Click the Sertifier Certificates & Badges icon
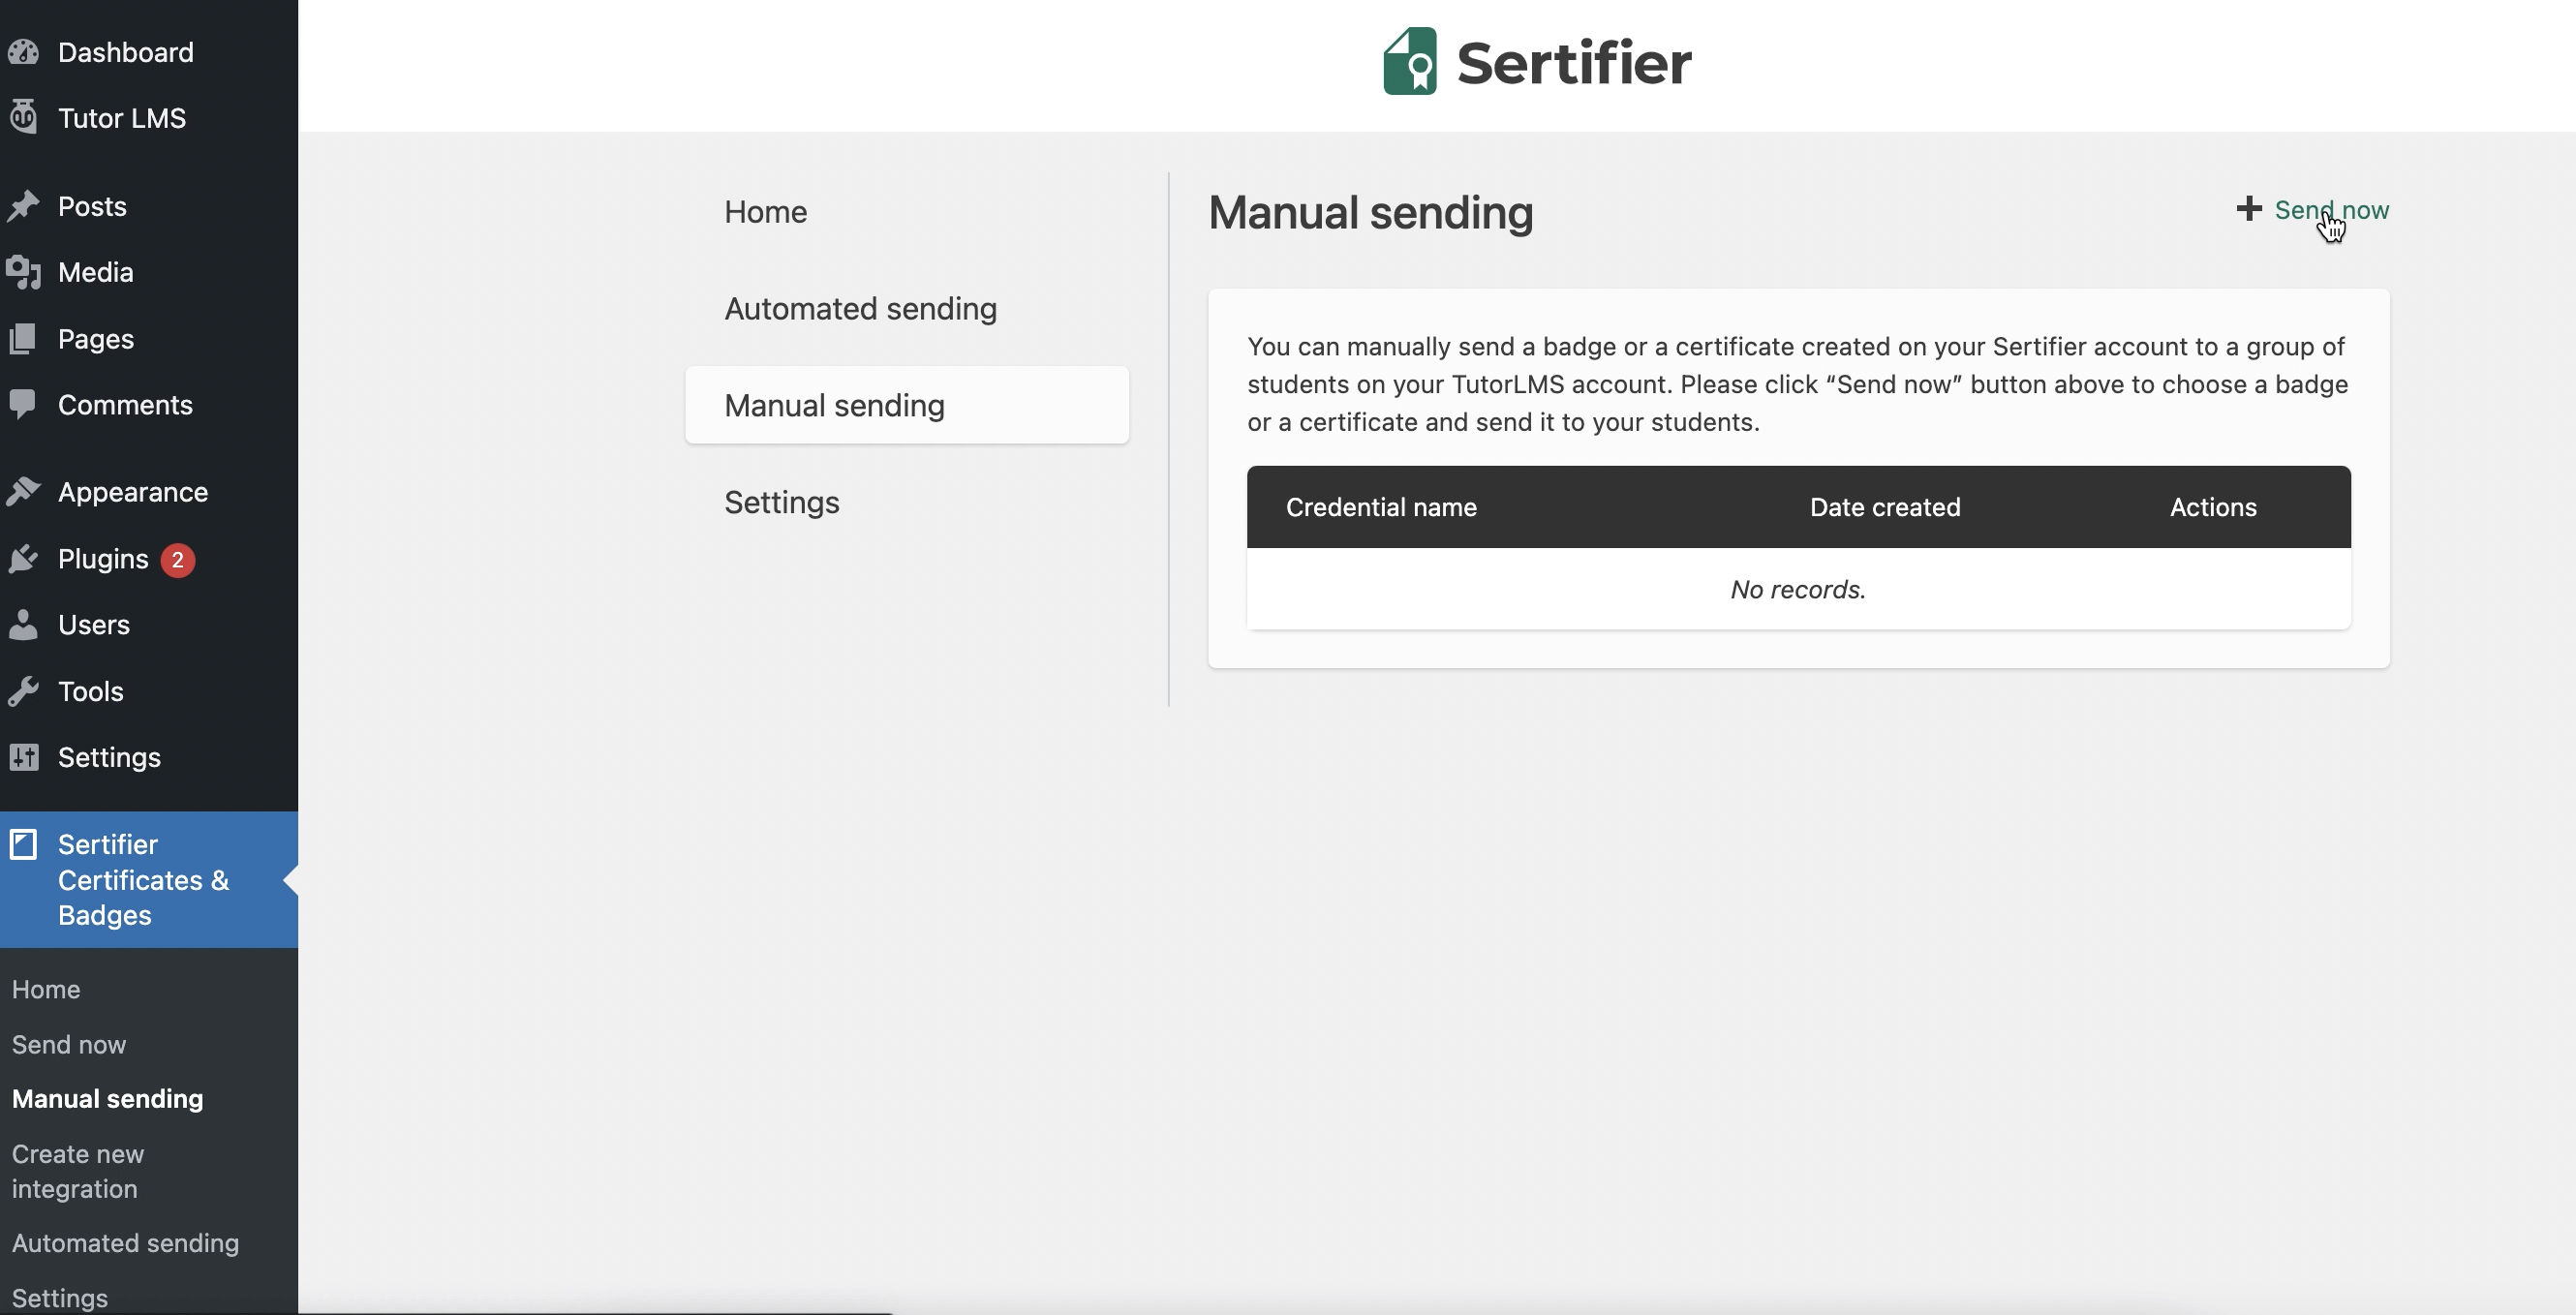2576x1315 pixels. coord(23,841)
